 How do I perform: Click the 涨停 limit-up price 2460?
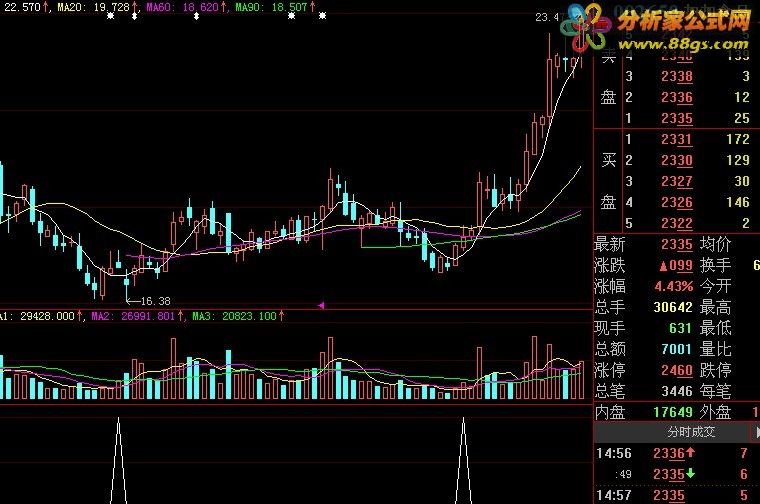pyautogui.click(x=677, y=370)
